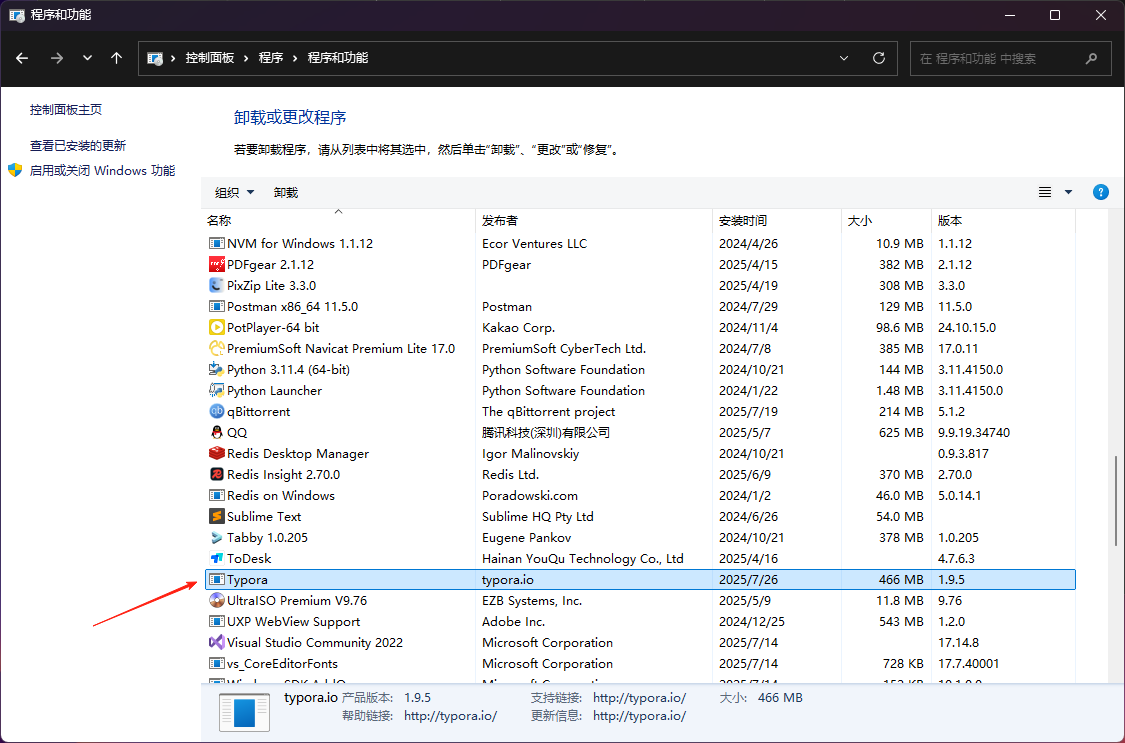1125x743 pixels.
Task: Sort list by 安装时间 column header
Action: pos(742,220)
